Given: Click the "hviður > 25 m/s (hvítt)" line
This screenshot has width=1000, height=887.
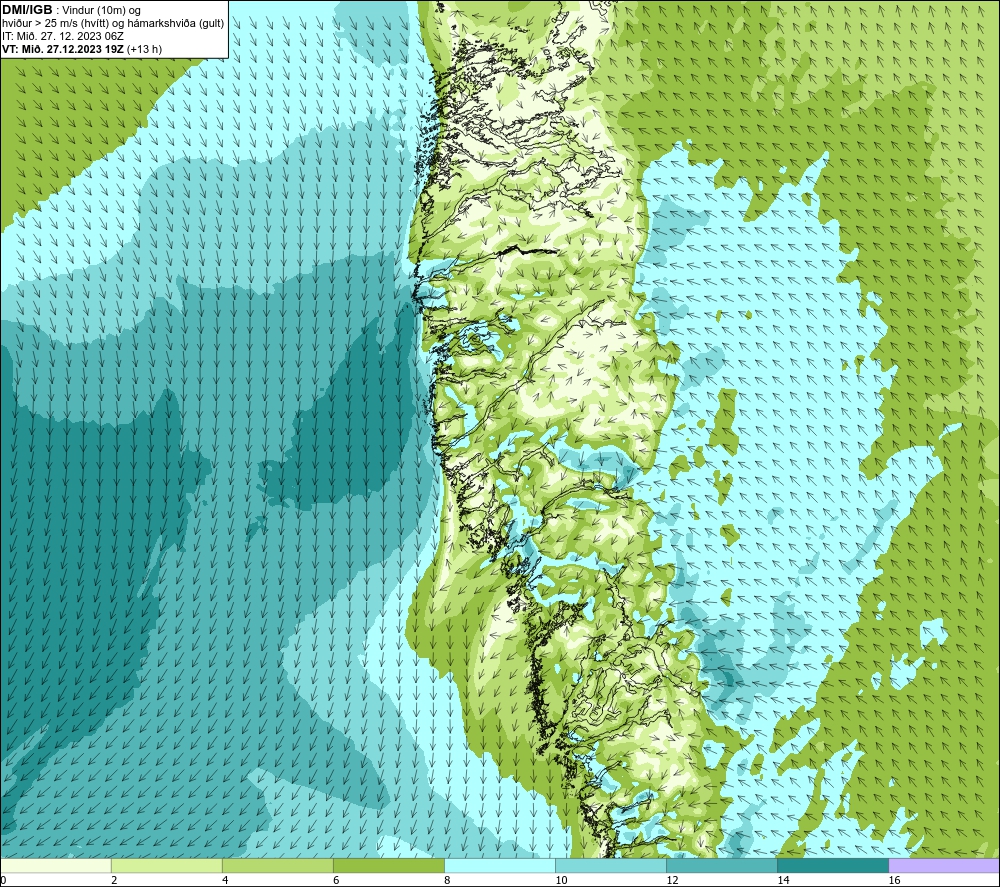Looking at the screenshot, I should tap(55, 24).
